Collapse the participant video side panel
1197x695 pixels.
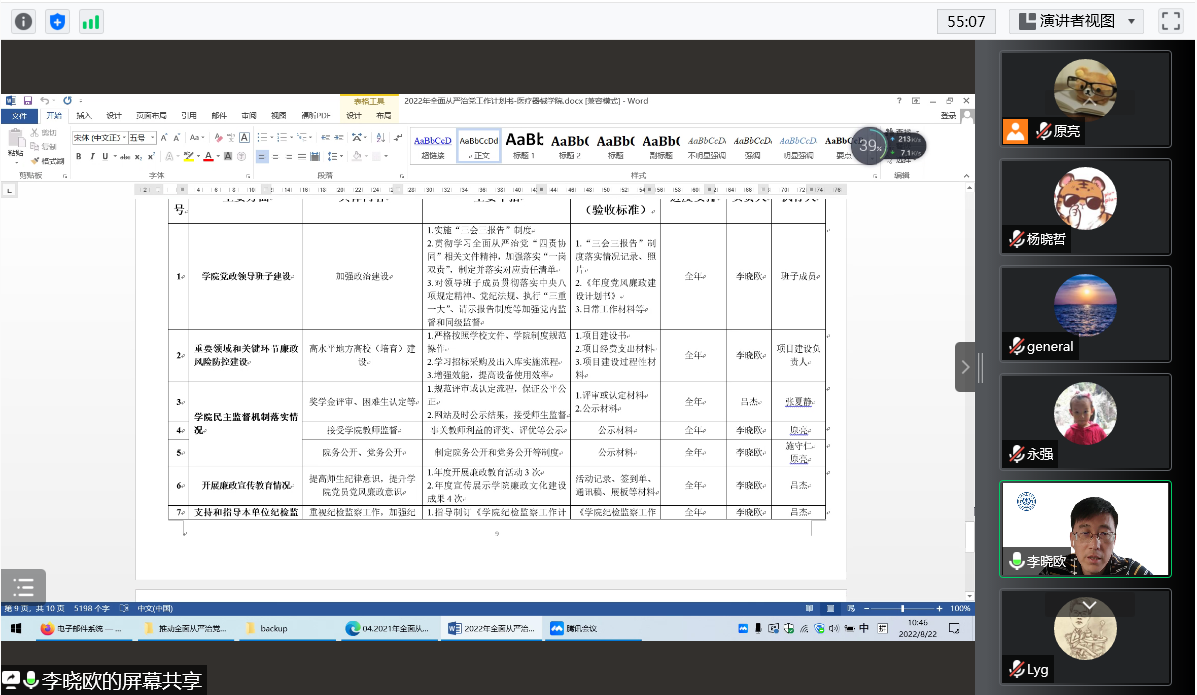(x=965, y=367)
